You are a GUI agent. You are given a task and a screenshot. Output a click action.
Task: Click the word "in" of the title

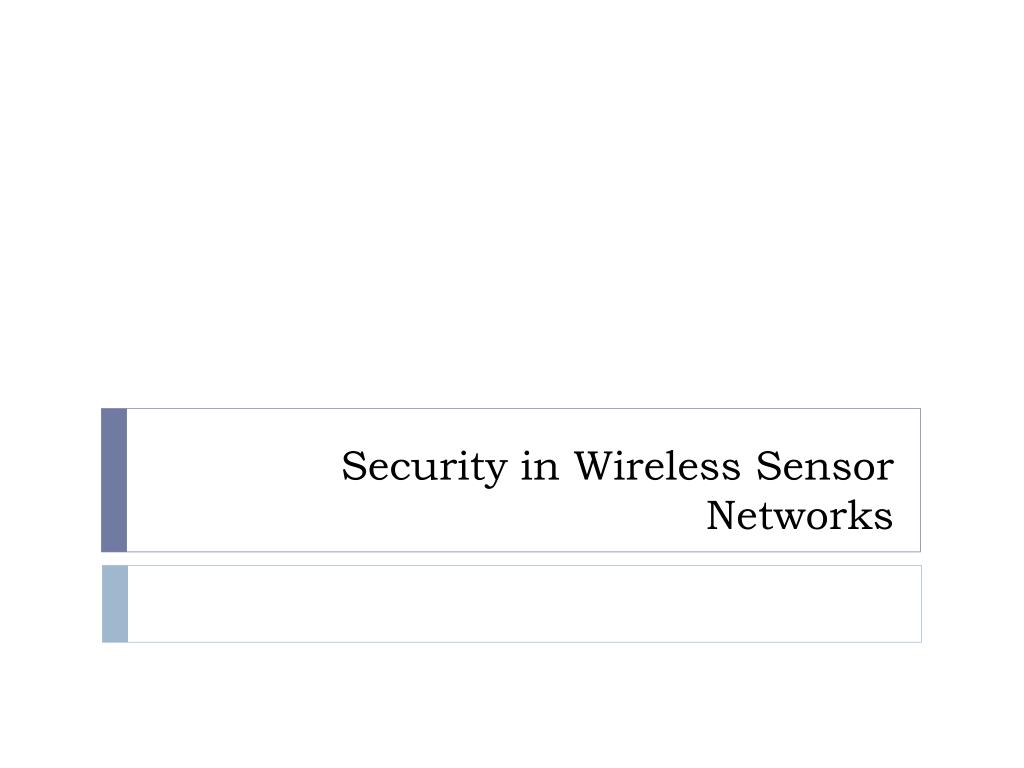point(539,466)
